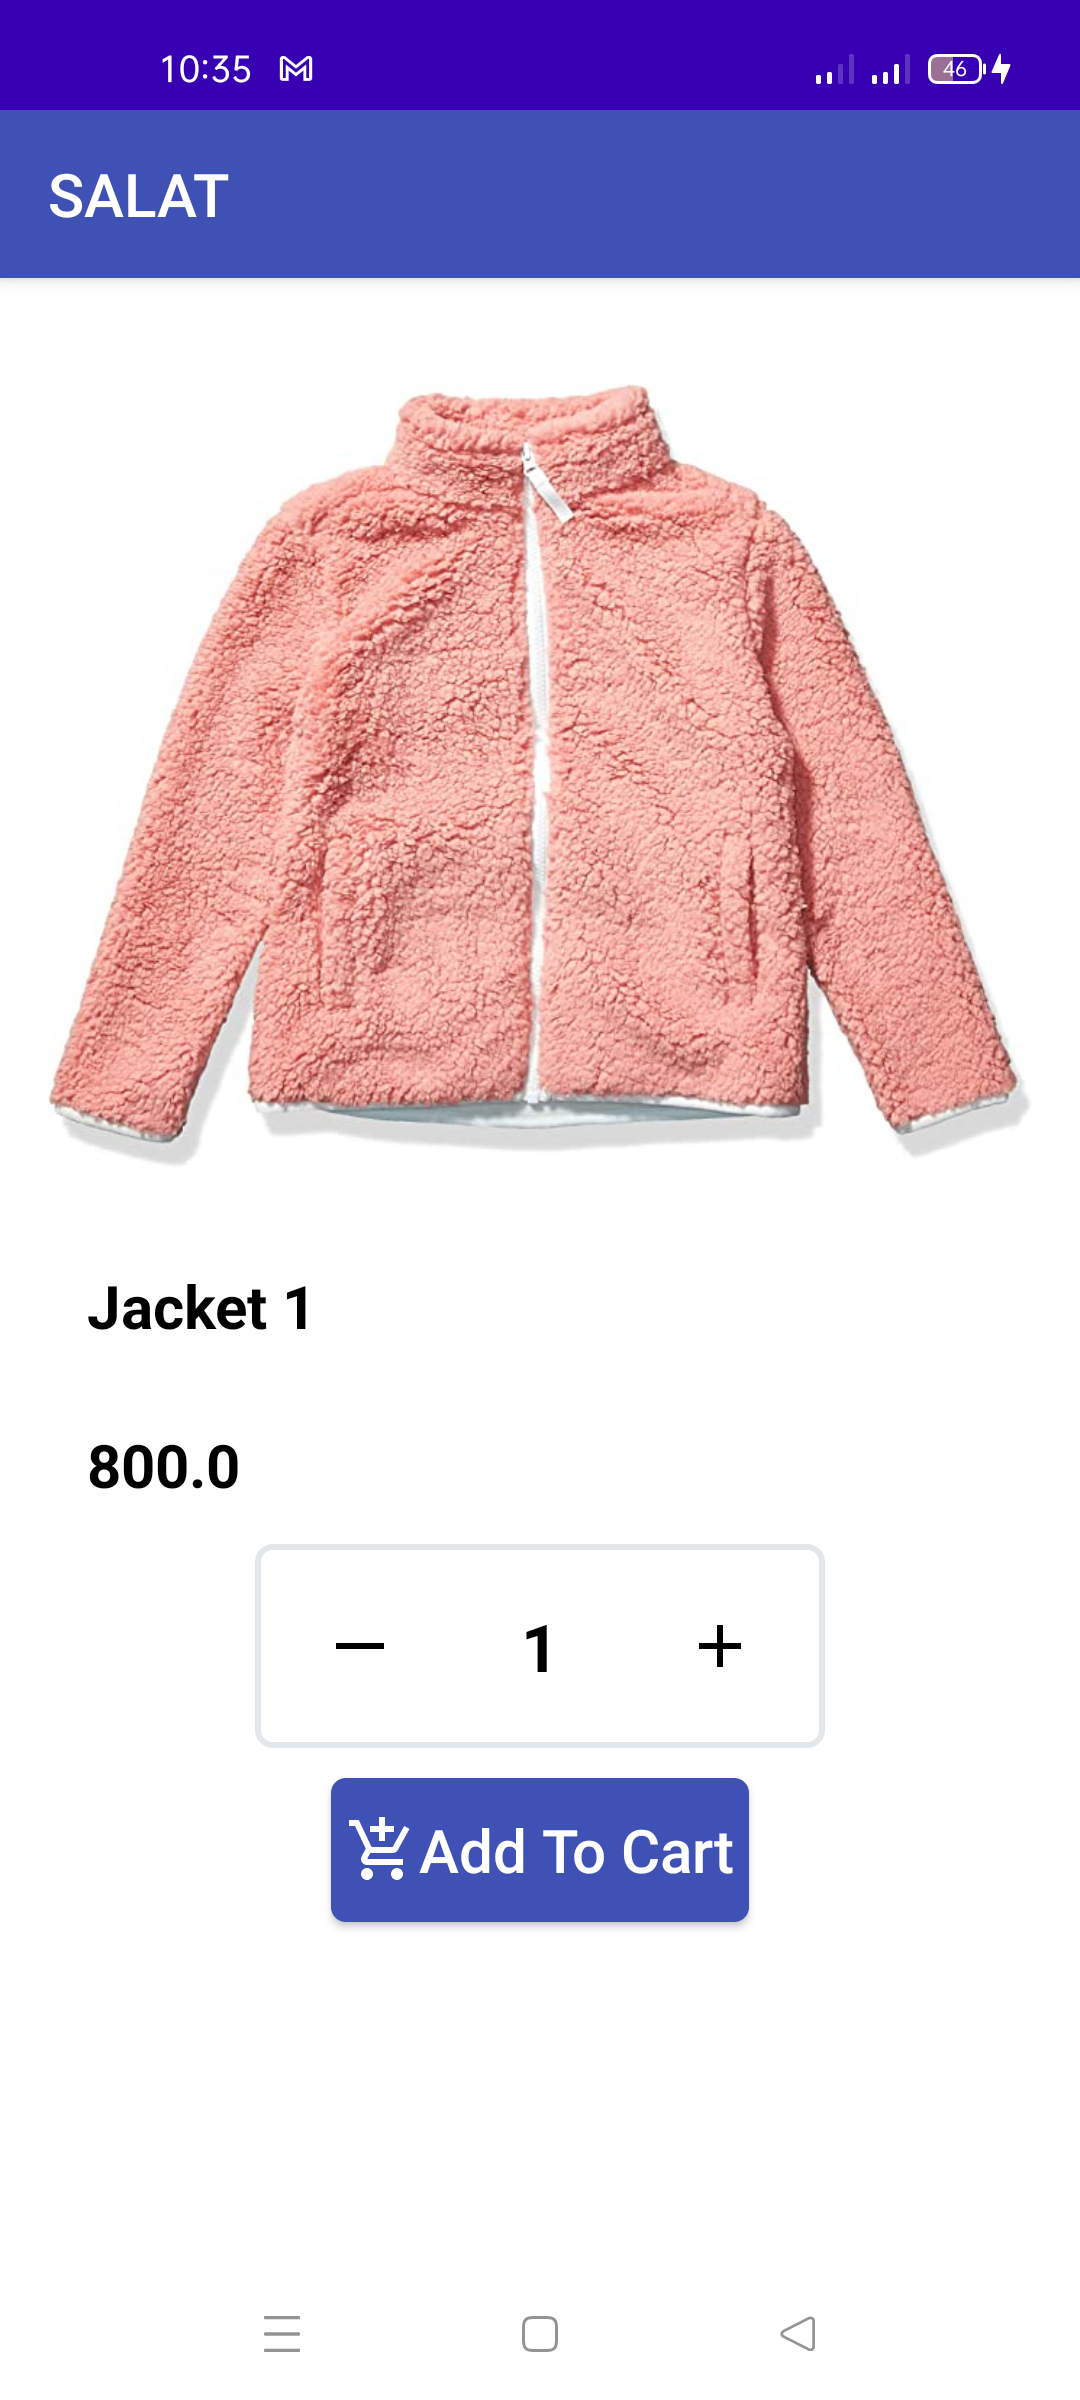The image size is (1080, 2400).
Task: Open recent apps with the menu navigation icon
Action: tap(282, 2334)
